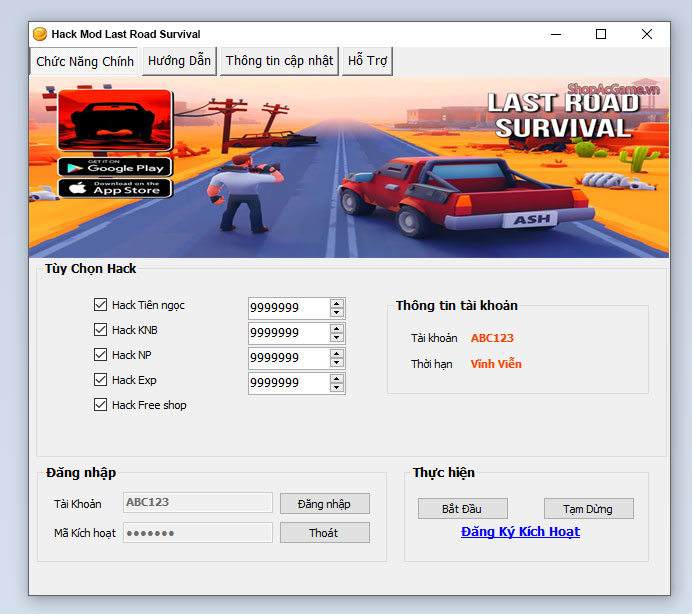Toggle the Hack KNB checkbox

[x=100, y=330]
